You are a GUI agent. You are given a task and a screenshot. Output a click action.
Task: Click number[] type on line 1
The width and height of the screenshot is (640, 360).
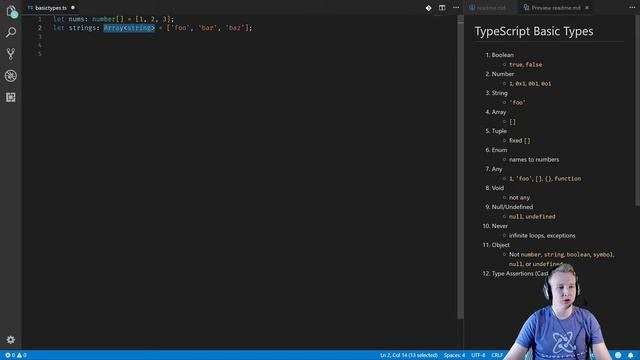(108, 19)
